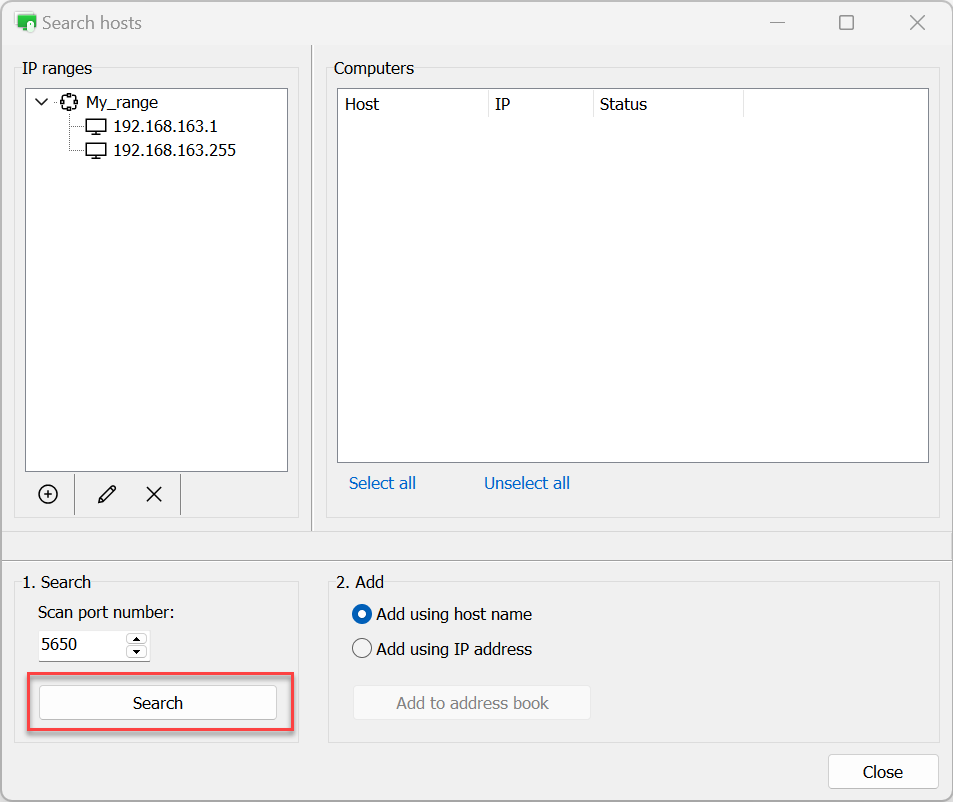This screenshot has height=802, width=953.
Task: Click the add IP range plus icon
Action: pyautogui.click(x=48, y=494)
